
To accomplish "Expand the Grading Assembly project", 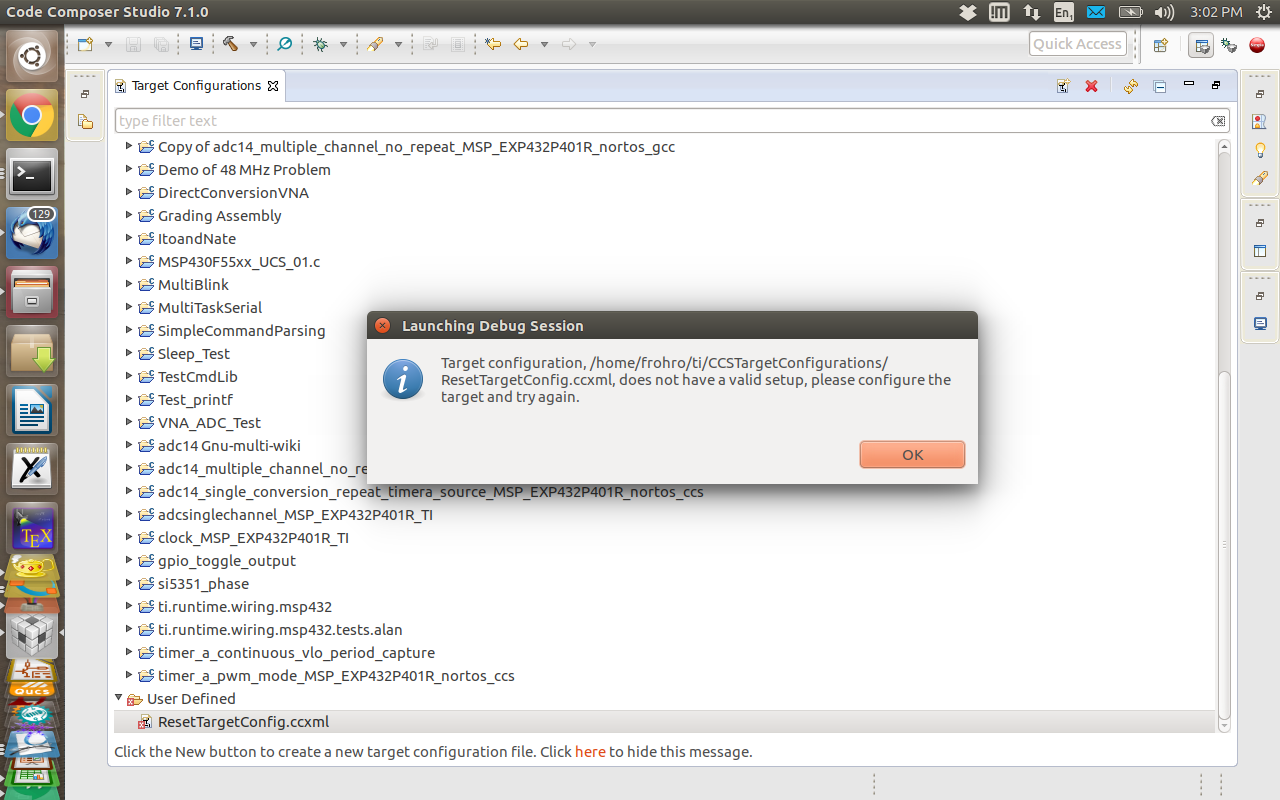I will (x=129, y=215).
